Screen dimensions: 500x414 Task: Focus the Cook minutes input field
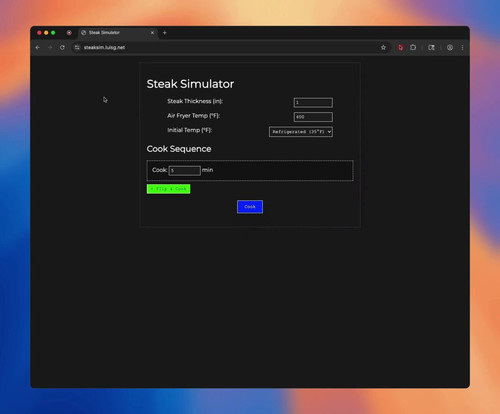tap(184, 171)
